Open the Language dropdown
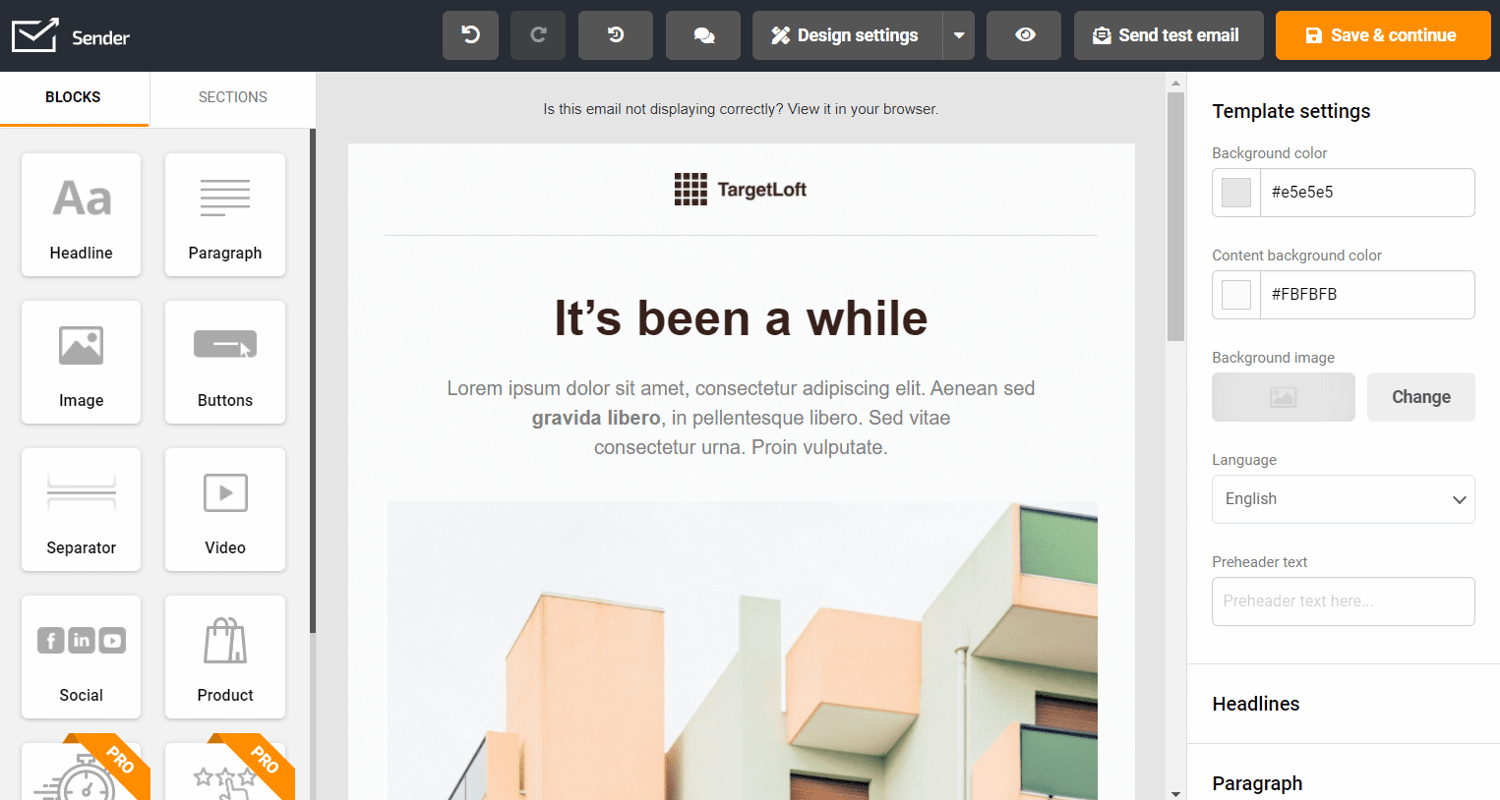Image resolution: width=1500 pixels, height=800 pixels. pyautogui.click(x=1343, y=499)
